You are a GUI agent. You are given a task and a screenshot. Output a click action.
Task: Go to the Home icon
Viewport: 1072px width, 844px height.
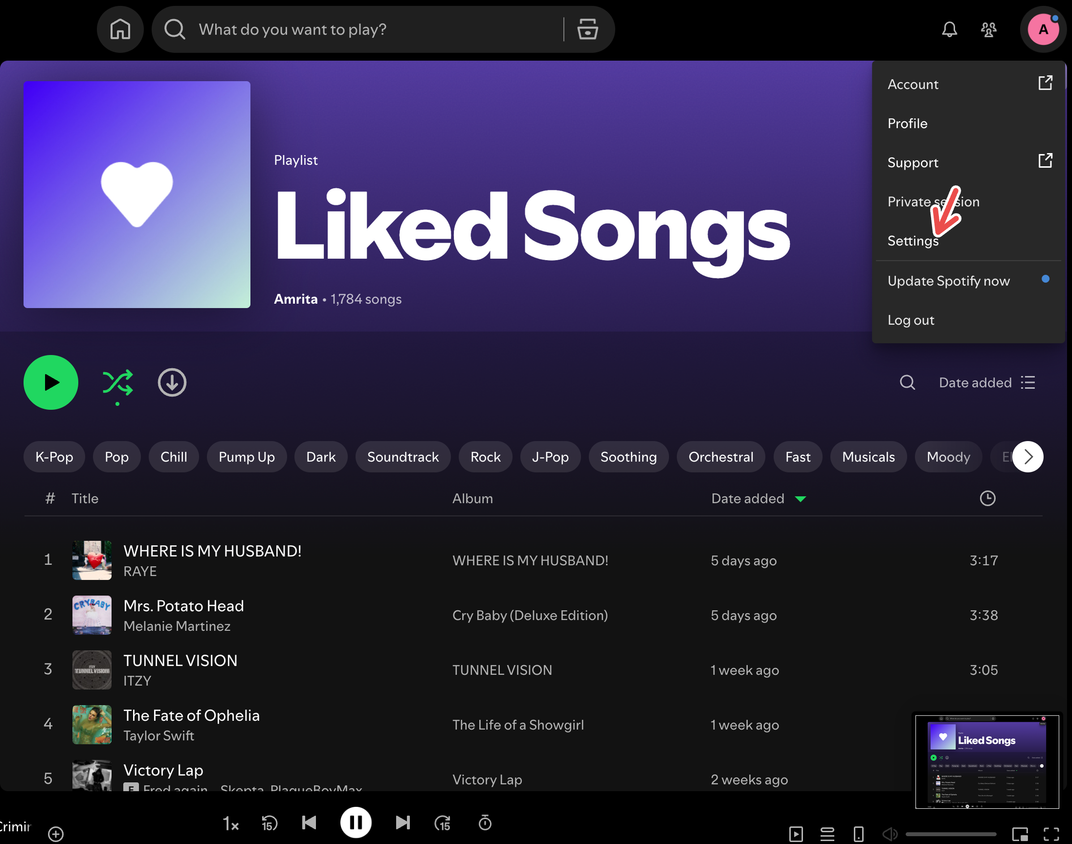pos(120,29)
